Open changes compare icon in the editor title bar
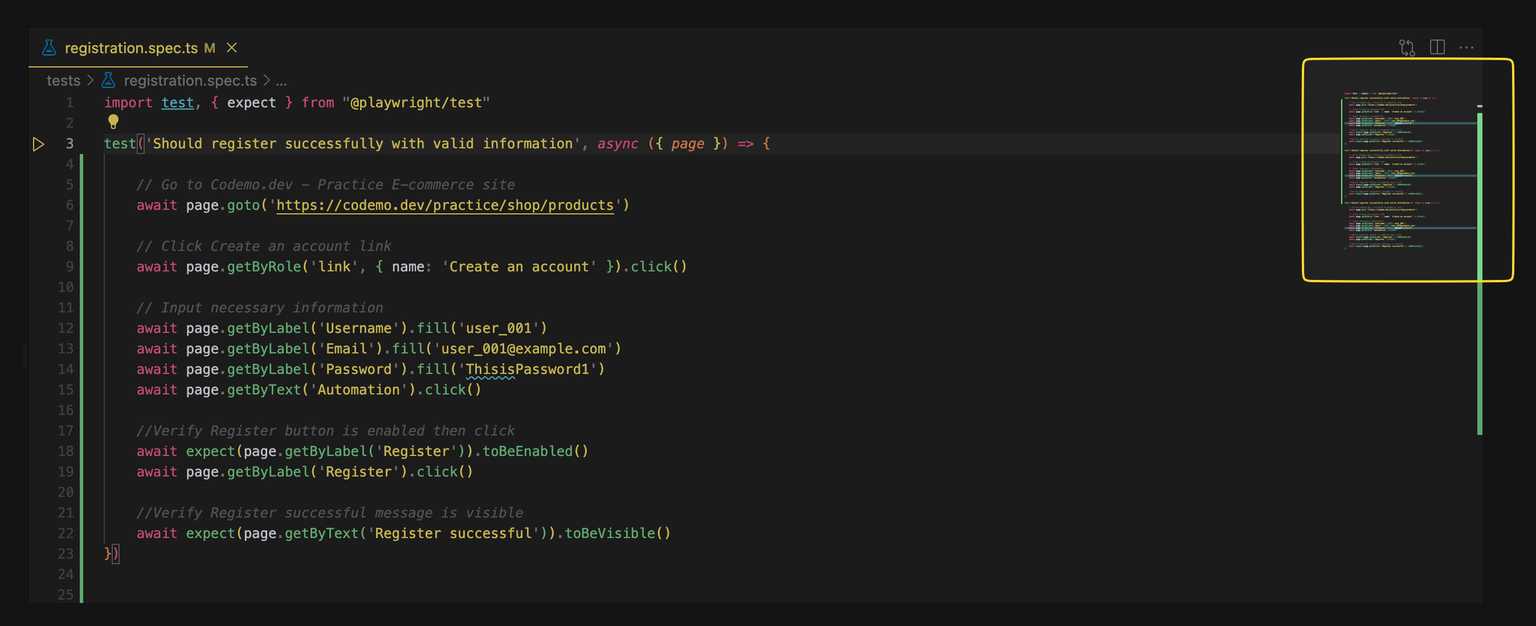The image size is (1536, 626). click(1407, 47)
